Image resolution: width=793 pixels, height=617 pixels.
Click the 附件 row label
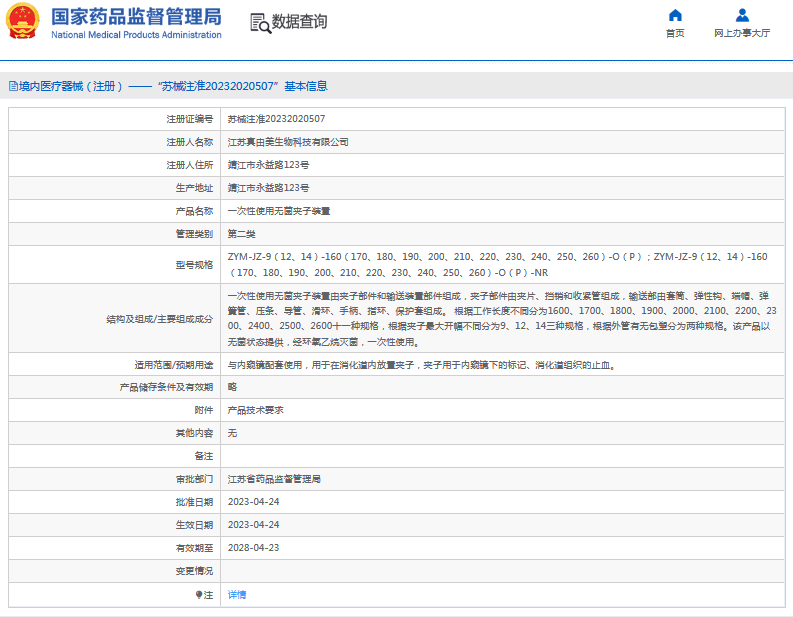204,410
